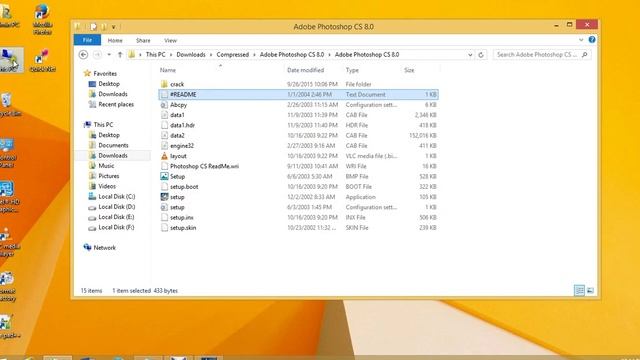Click Compressed in address bar path
This screenshot has height=360, width=640.
coord(233,55)
